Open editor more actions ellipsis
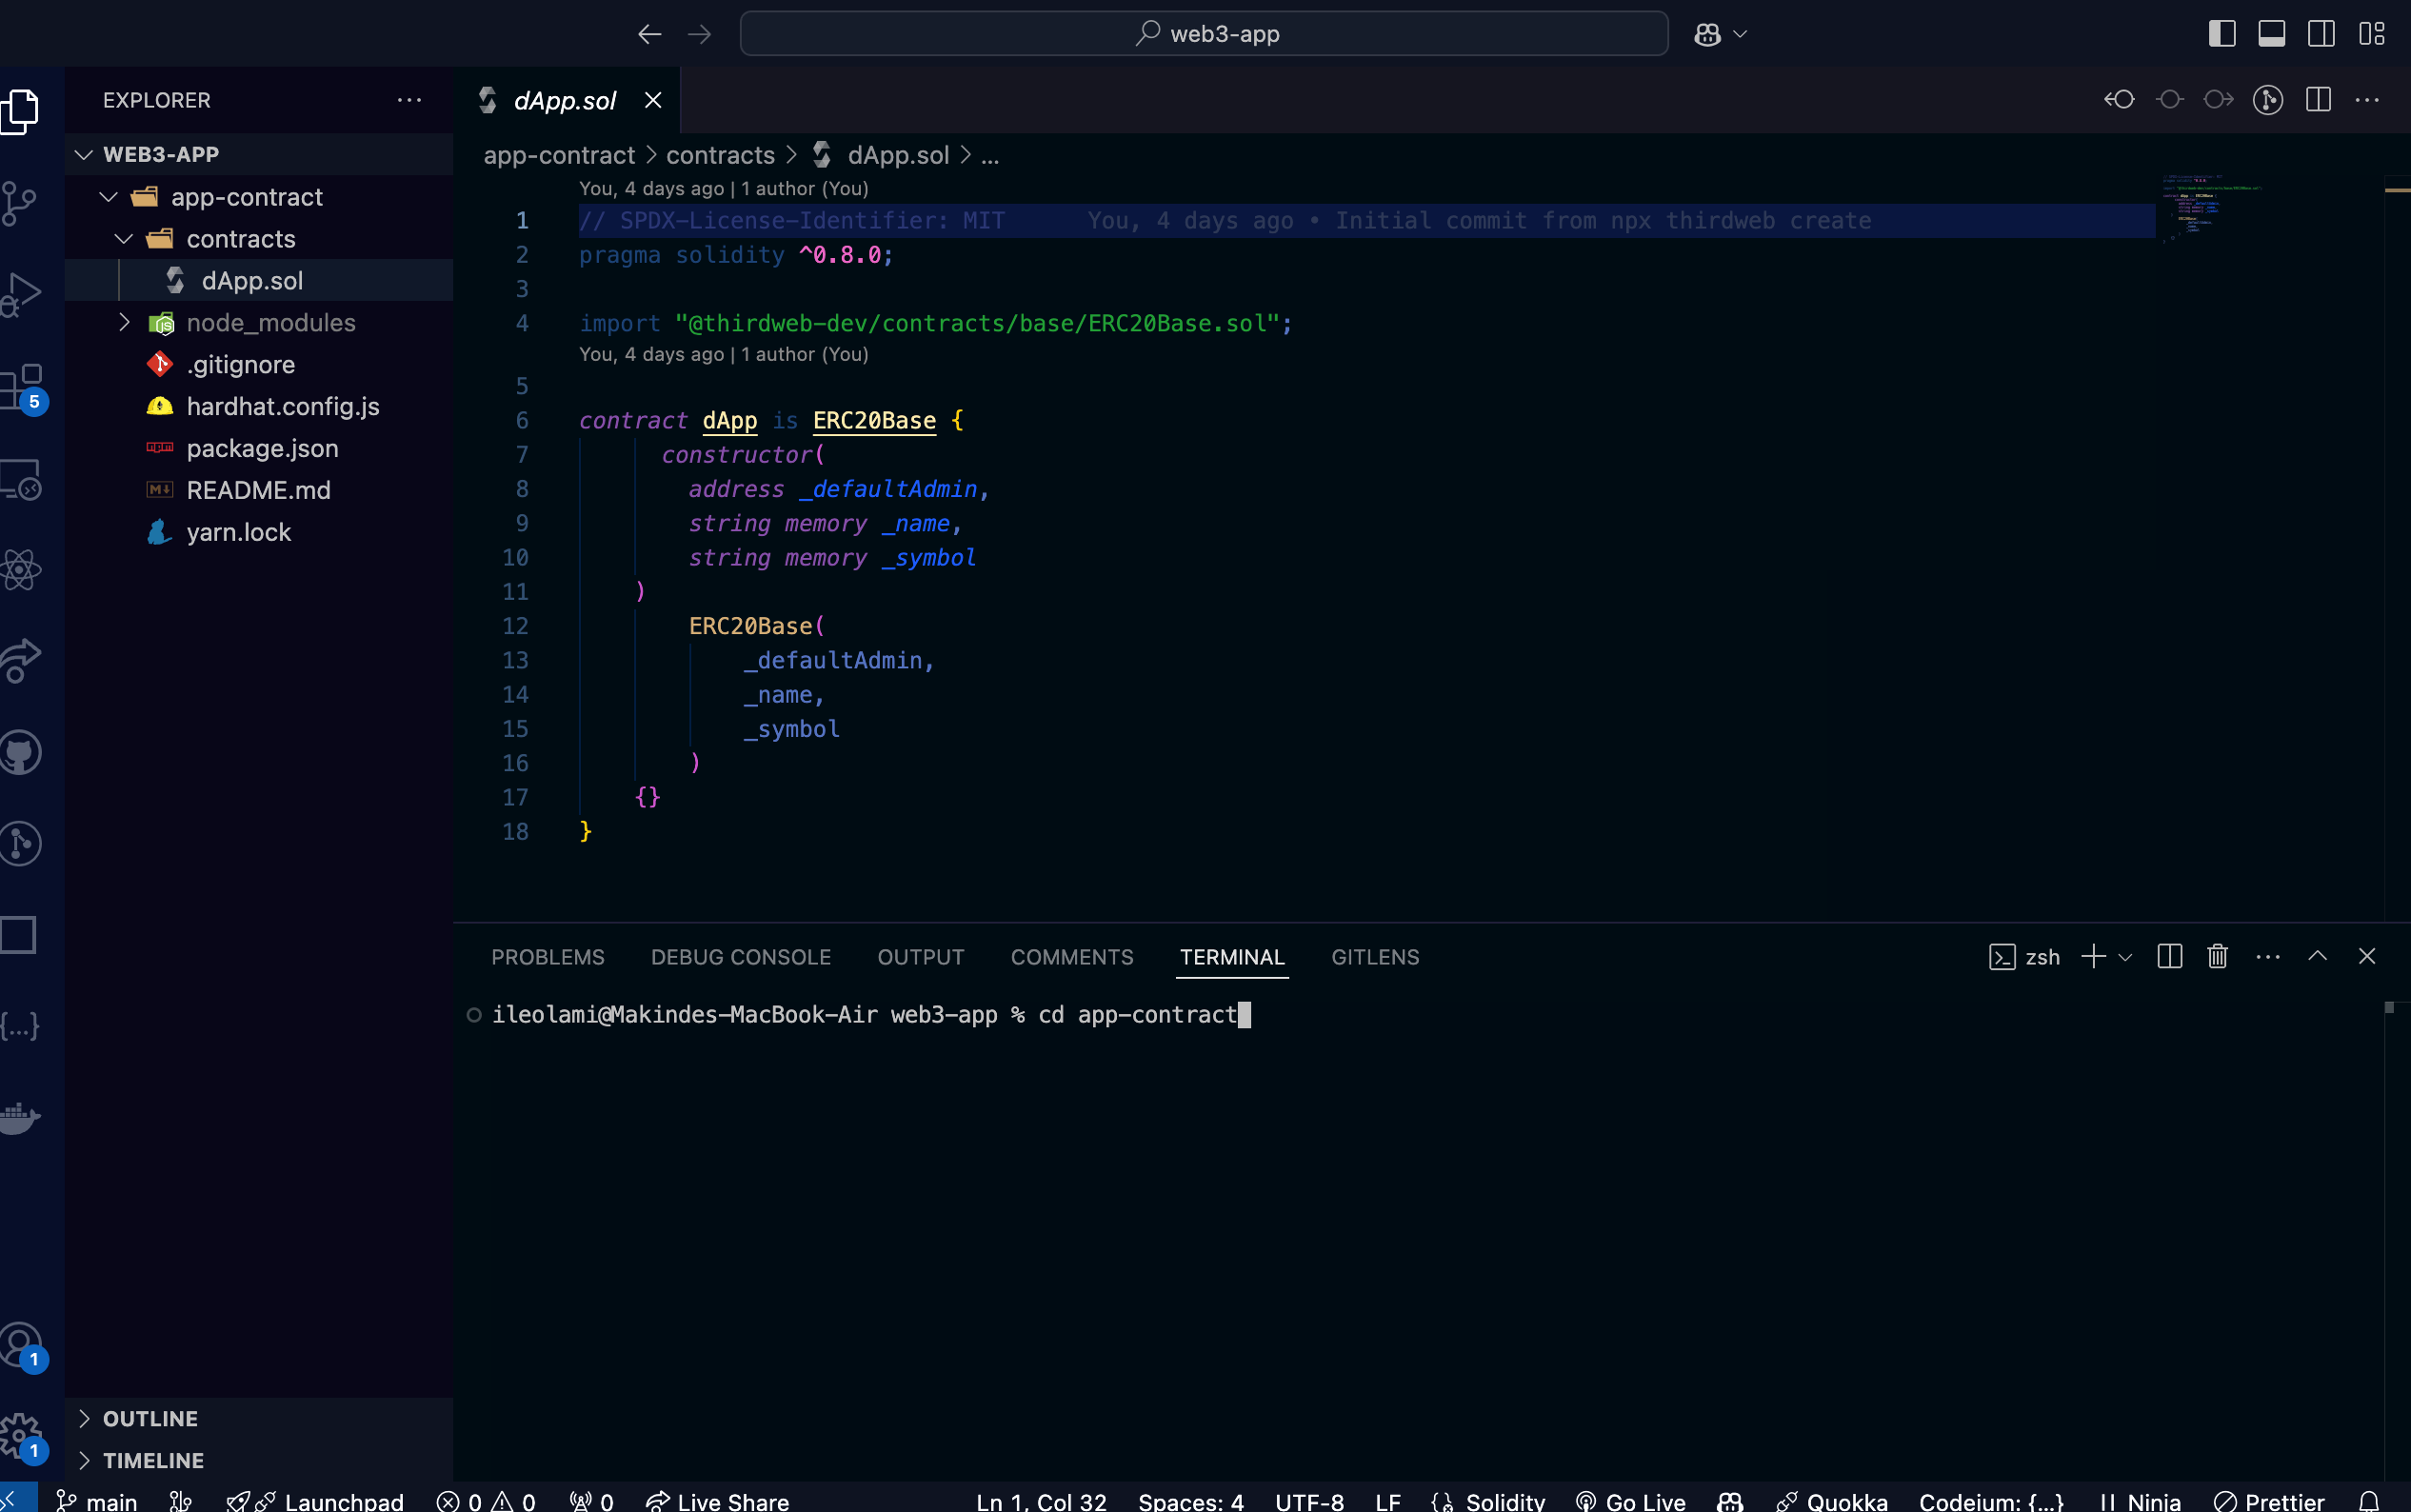2411x1512 pixels. tap(2367, 100)
